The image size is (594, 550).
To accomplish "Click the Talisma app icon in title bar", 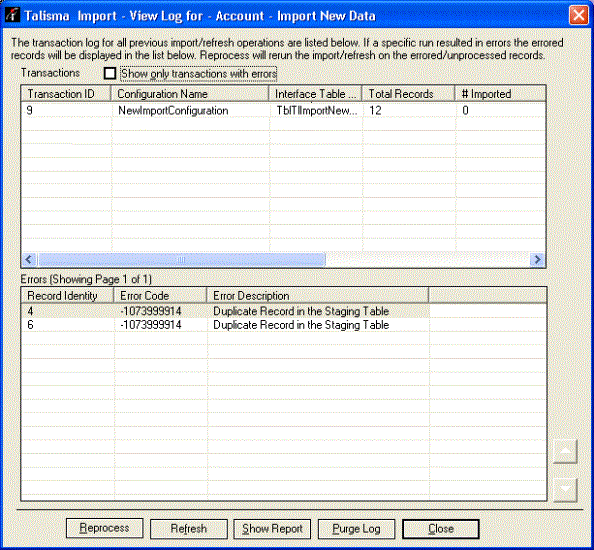I will [12, 15].
